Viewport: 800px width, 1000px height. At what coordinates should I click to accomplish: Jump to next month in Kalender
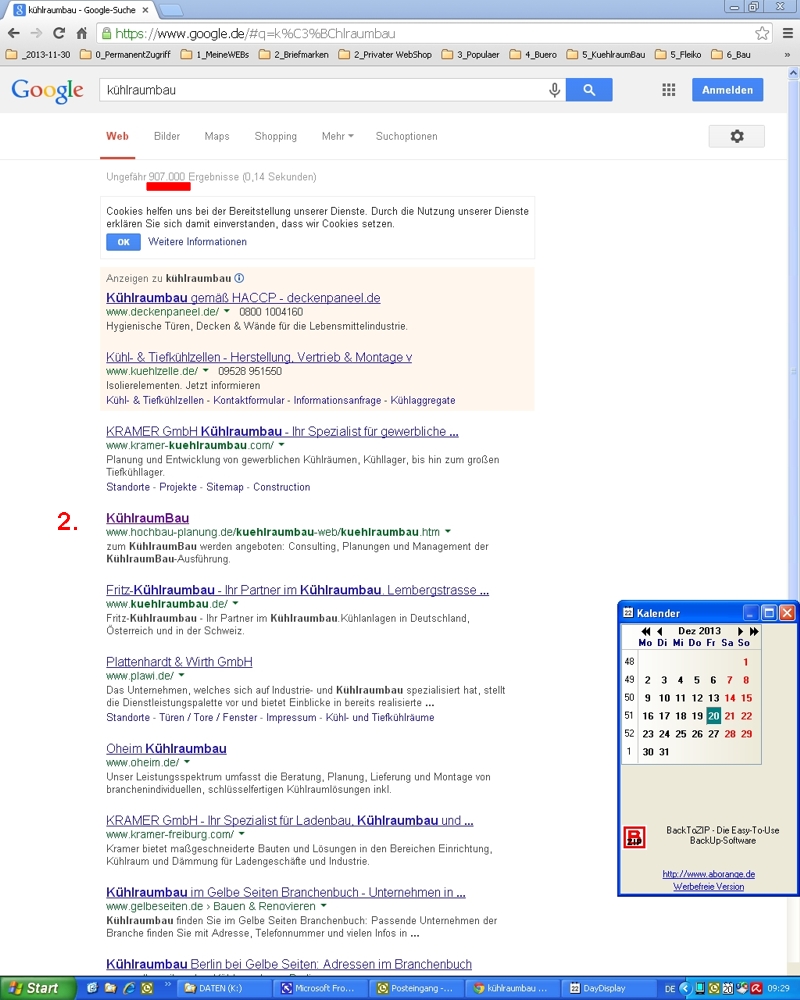point(740,631)
